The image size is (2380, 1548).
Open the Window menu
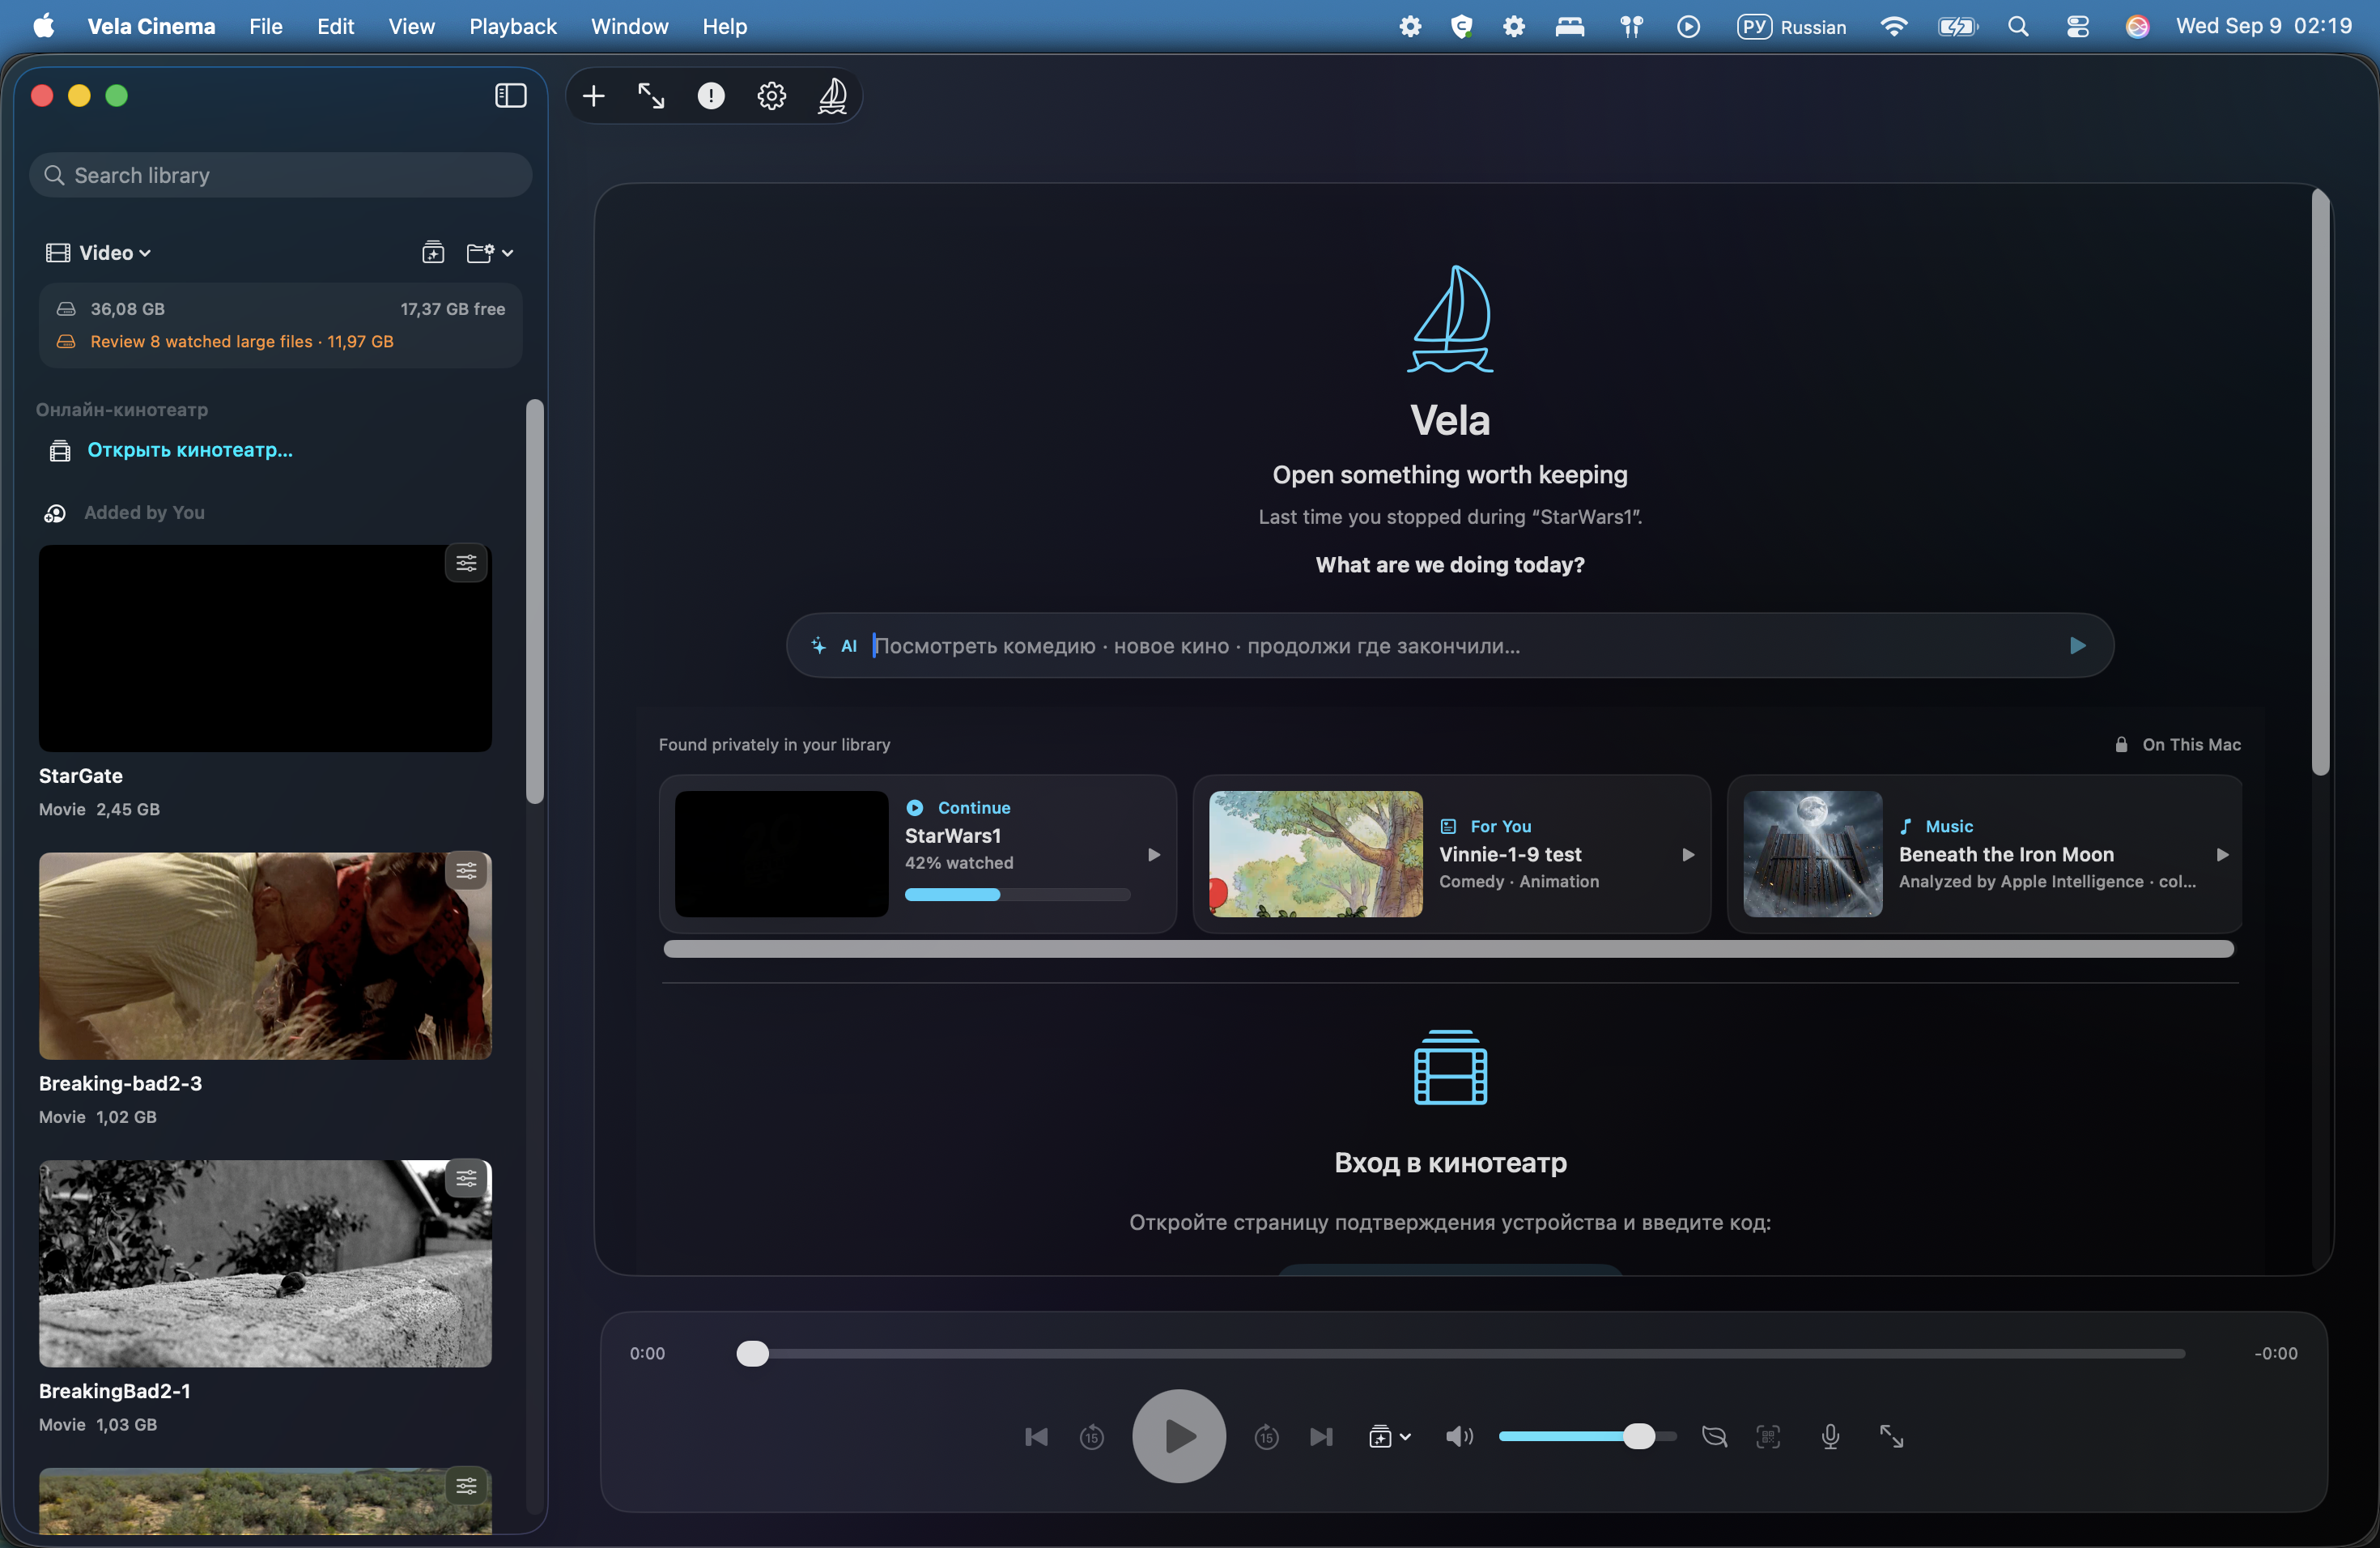tap(629, 26)
